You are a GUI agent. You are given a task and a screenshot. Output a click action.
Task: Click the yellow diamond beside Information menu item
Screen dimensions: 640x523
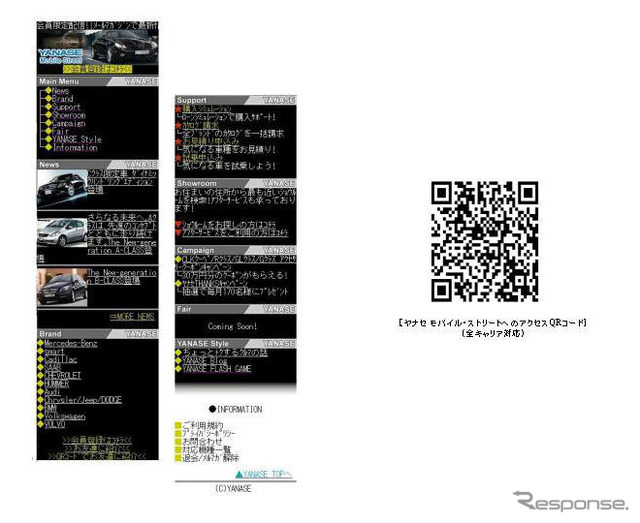point(48,147)
